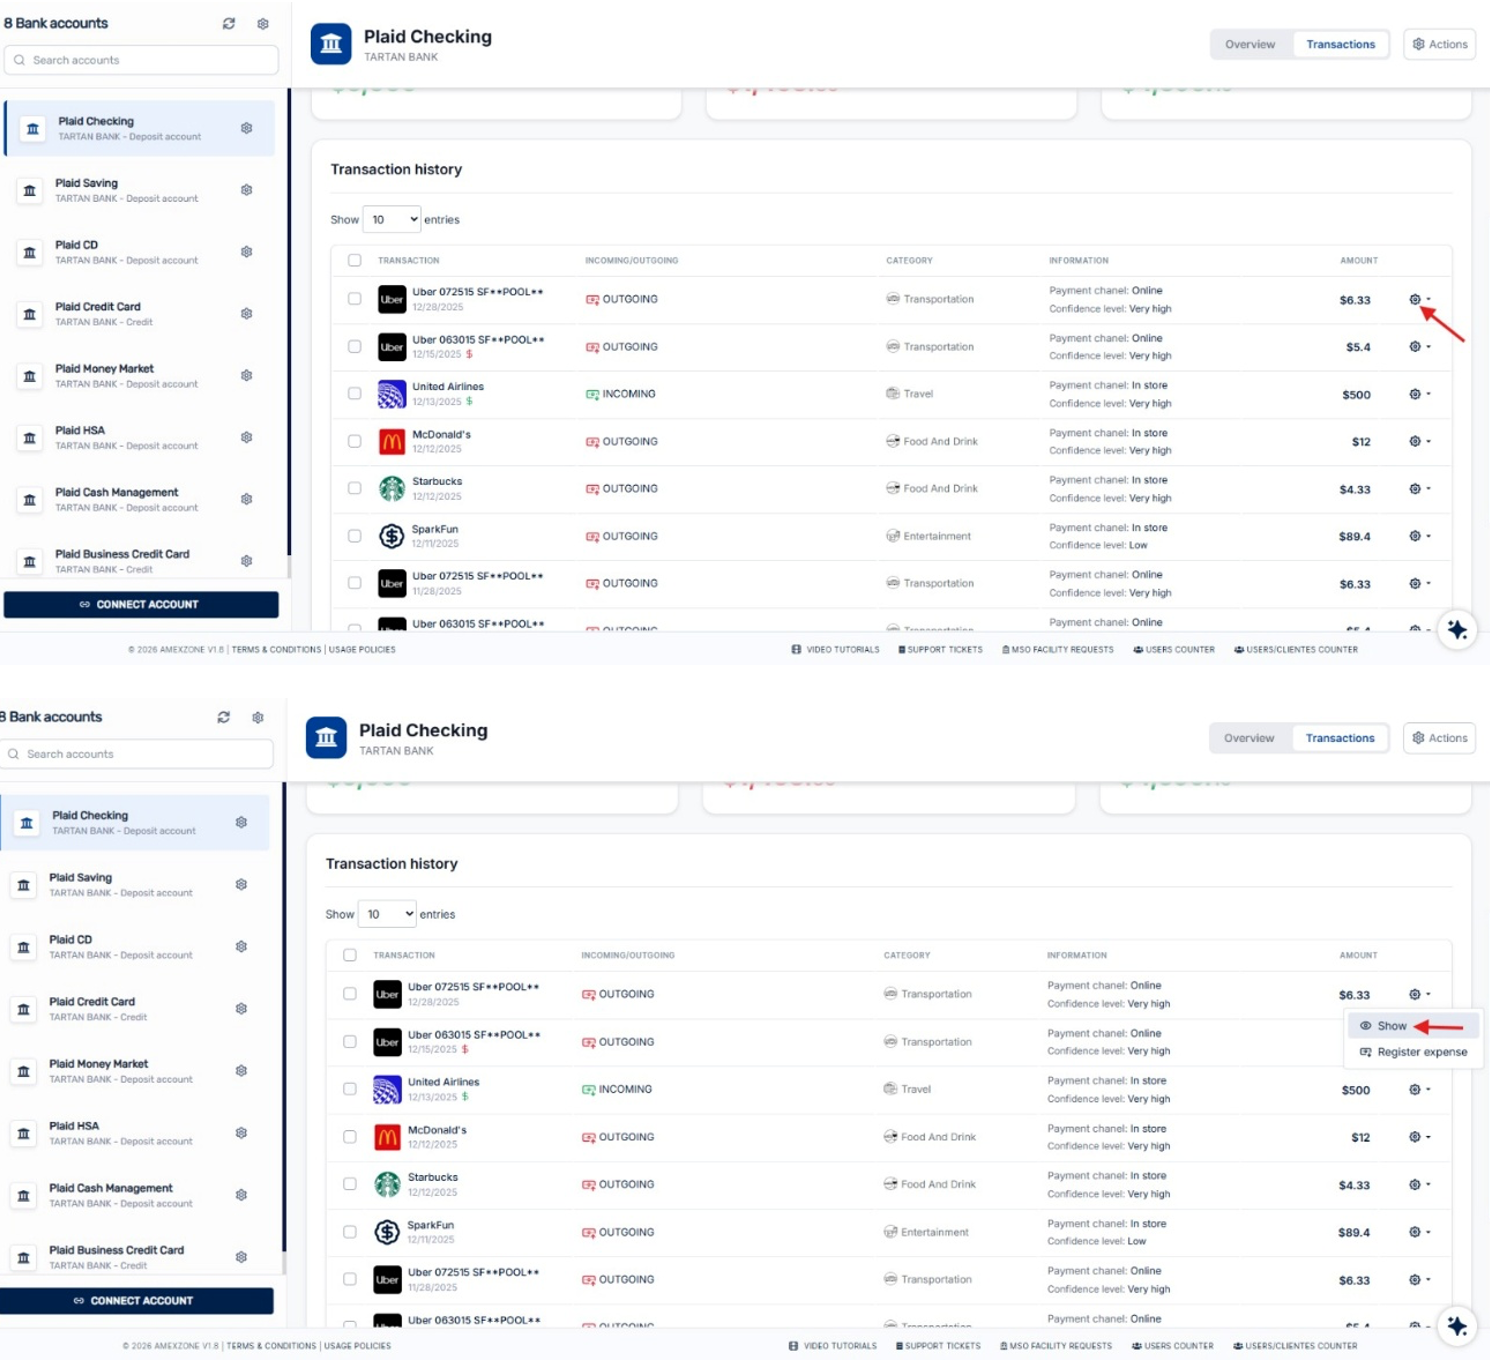Click the Starbucks logo in lower transaction list
Image resolution: width=1490 pixels, height=1360 pixels.
387,1185
